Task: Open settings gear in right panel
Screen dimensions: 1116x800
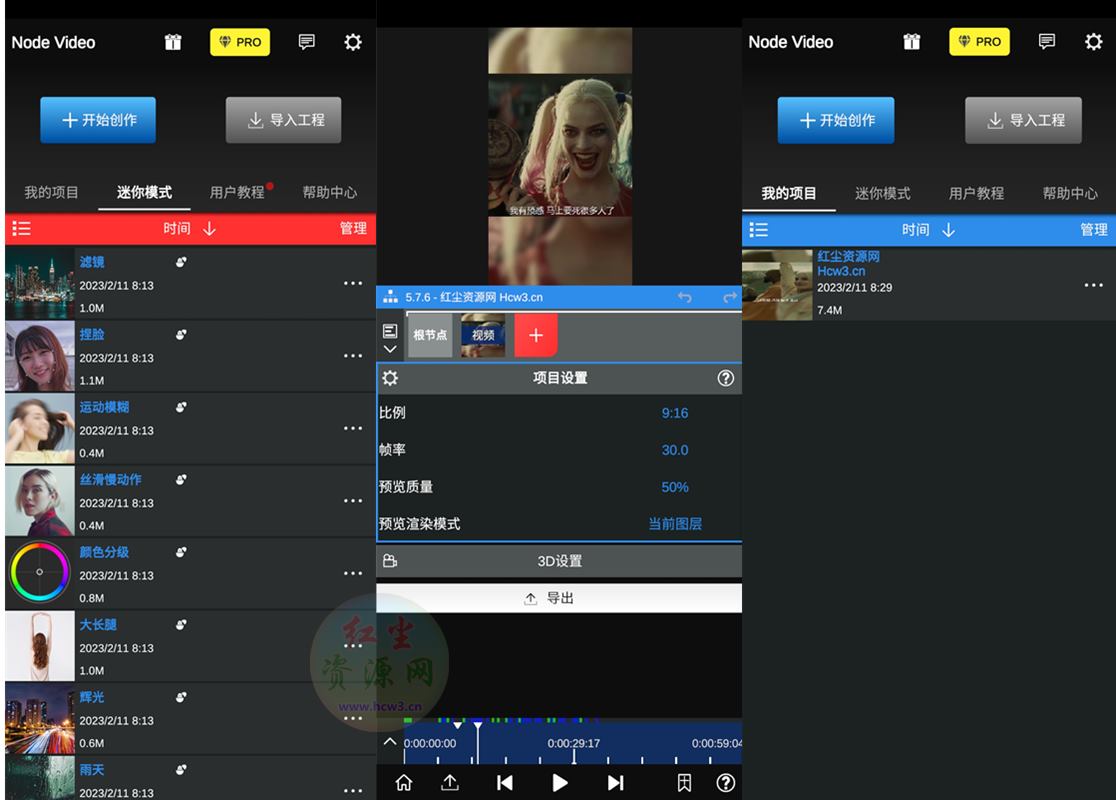Action: point(1093,42)
